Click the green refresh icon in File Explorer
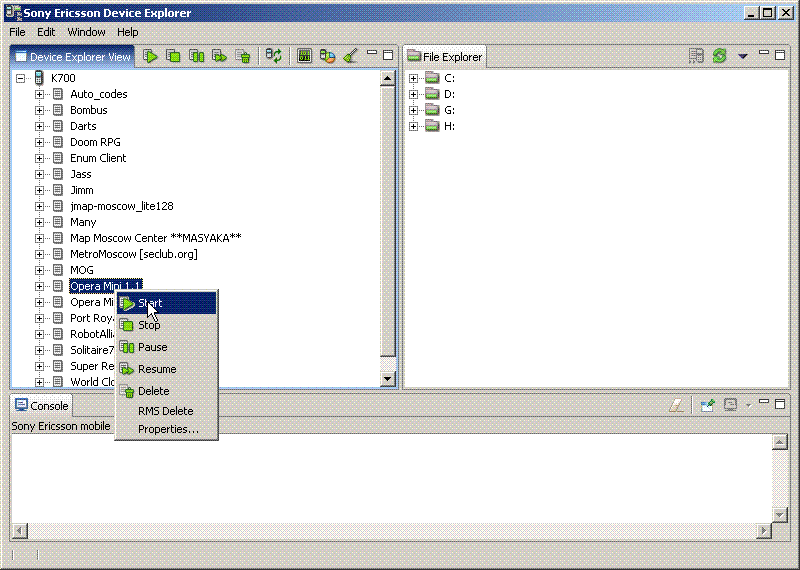Screen dimensions: 800x570 [719, 56]
